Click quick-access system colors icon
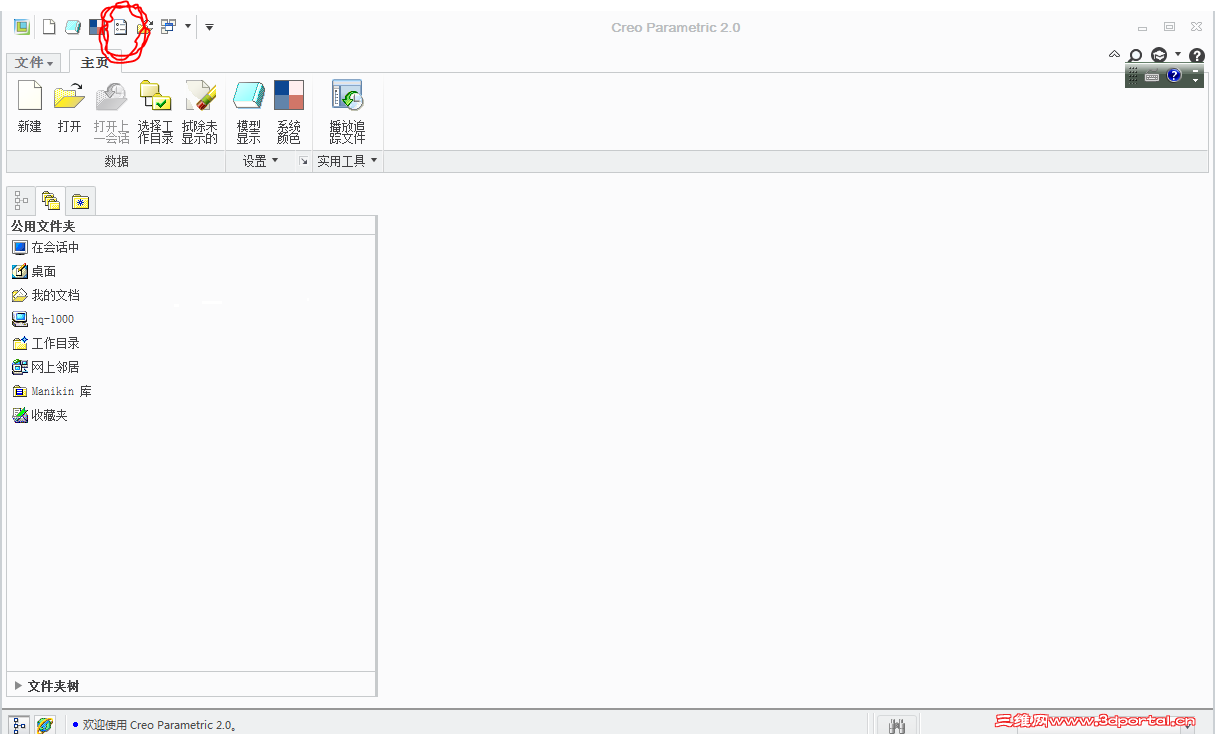Viewport: 1215px width, 734px height. [97, 27]
